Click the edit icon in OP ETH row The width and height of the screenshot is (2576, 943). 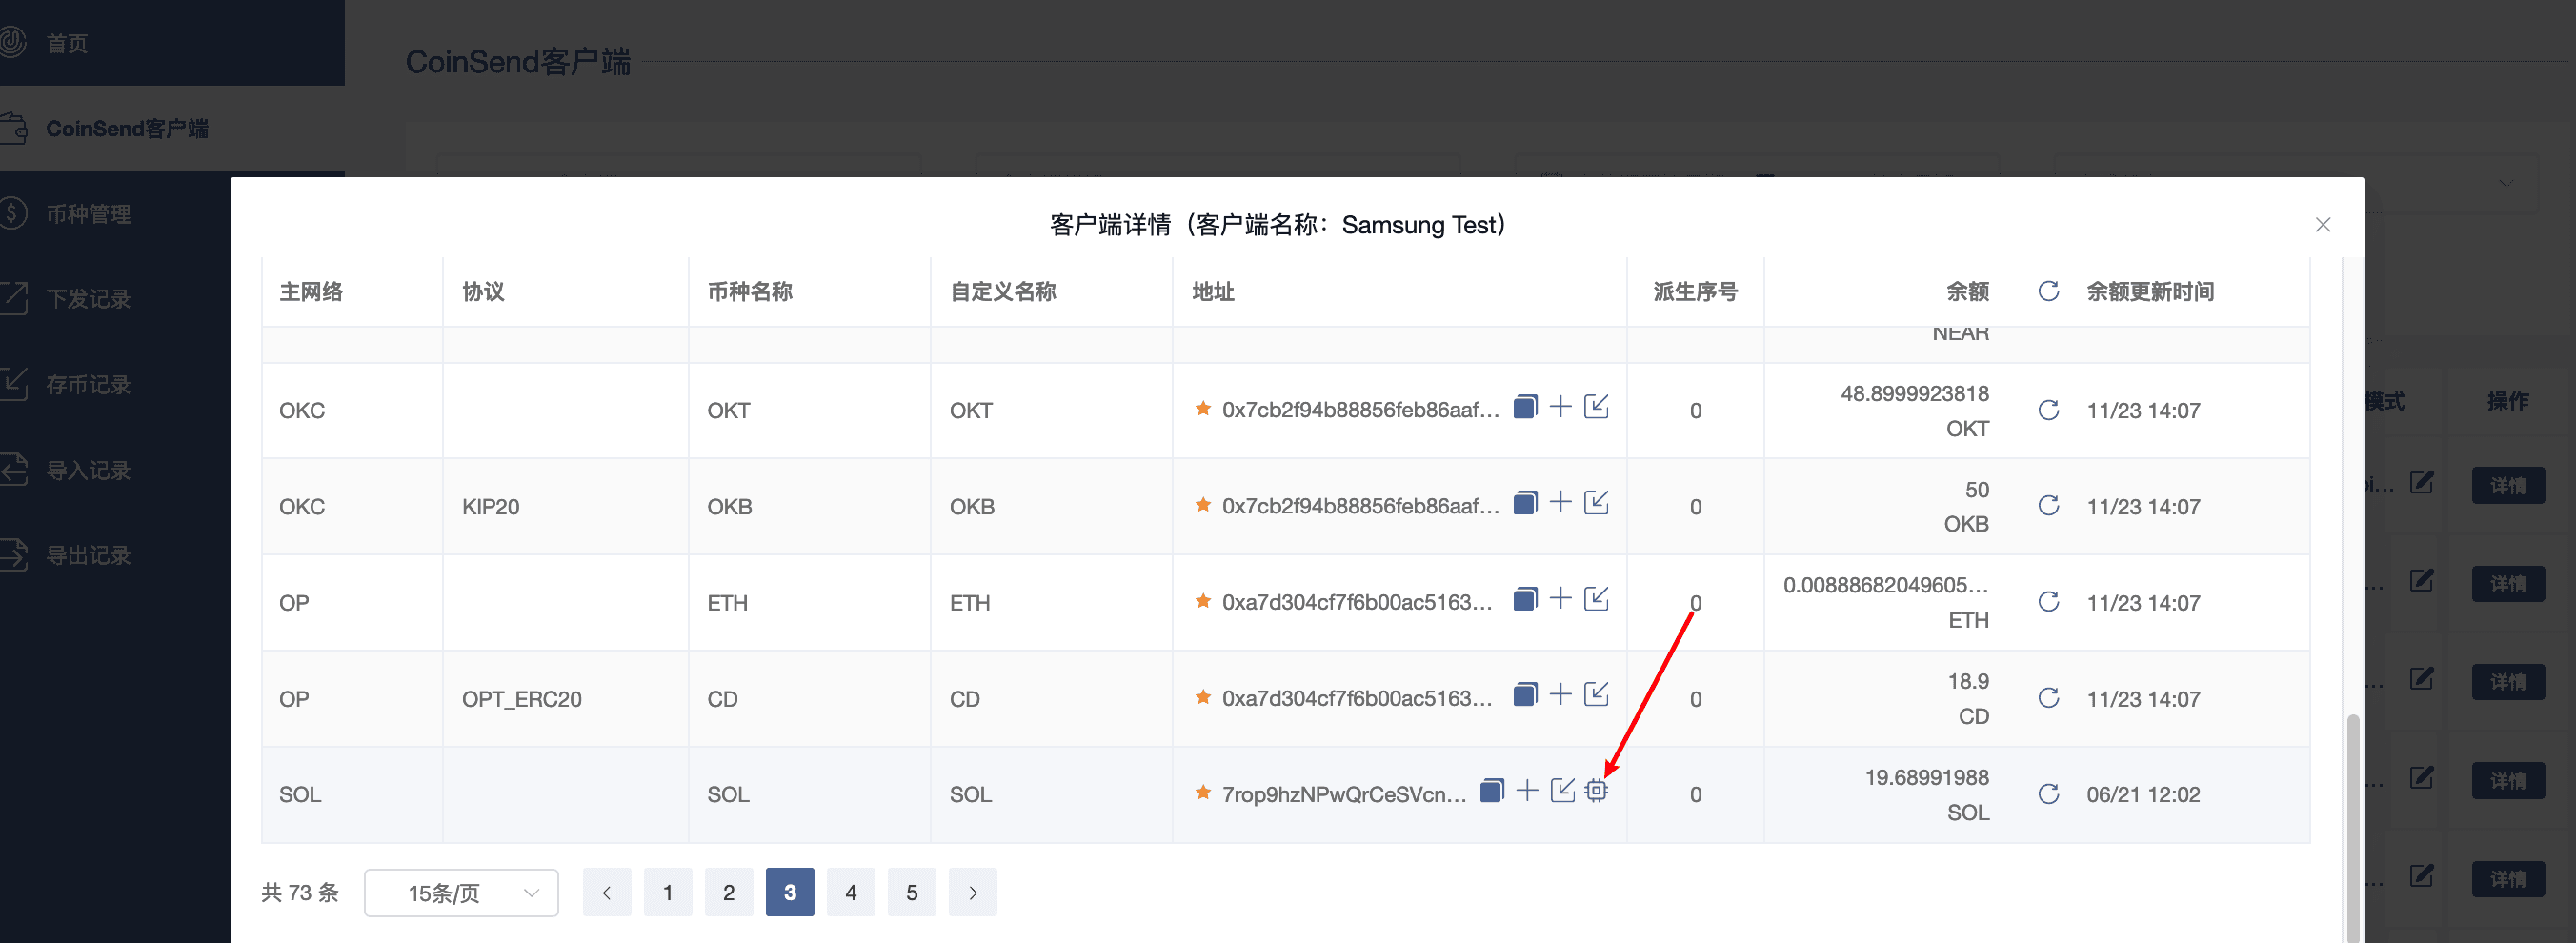point(1596,599)
